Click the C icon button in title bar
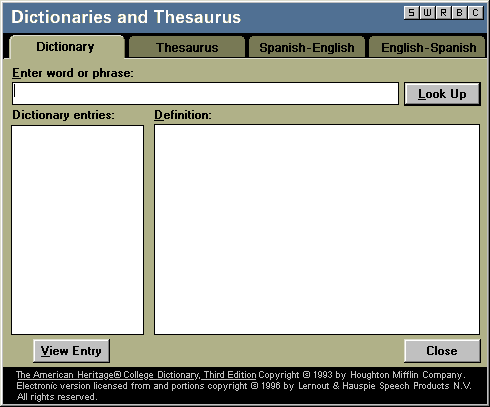 (475, 13)
